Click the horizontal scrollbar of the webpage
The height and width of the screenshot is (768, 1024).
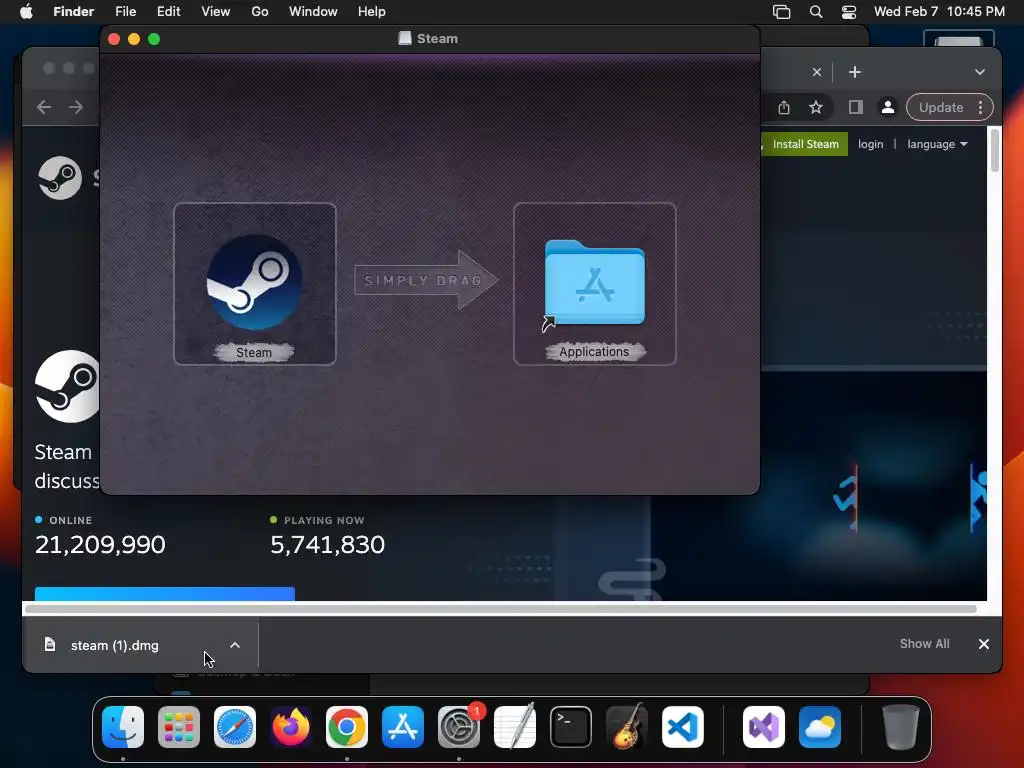(x=500, y=609)
